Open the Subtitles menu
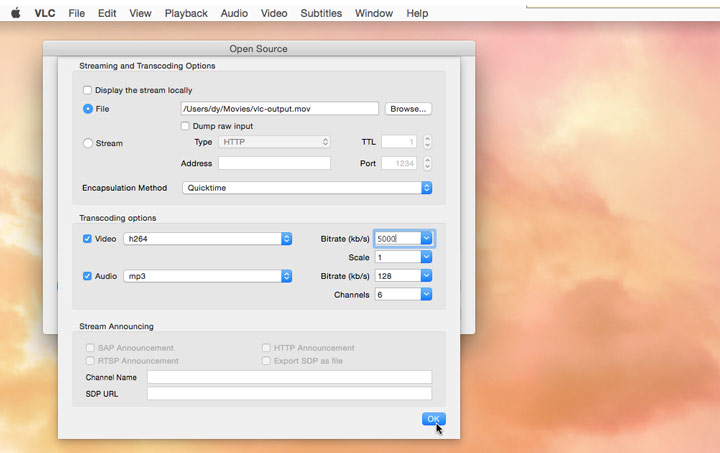 tap(321, 13)
